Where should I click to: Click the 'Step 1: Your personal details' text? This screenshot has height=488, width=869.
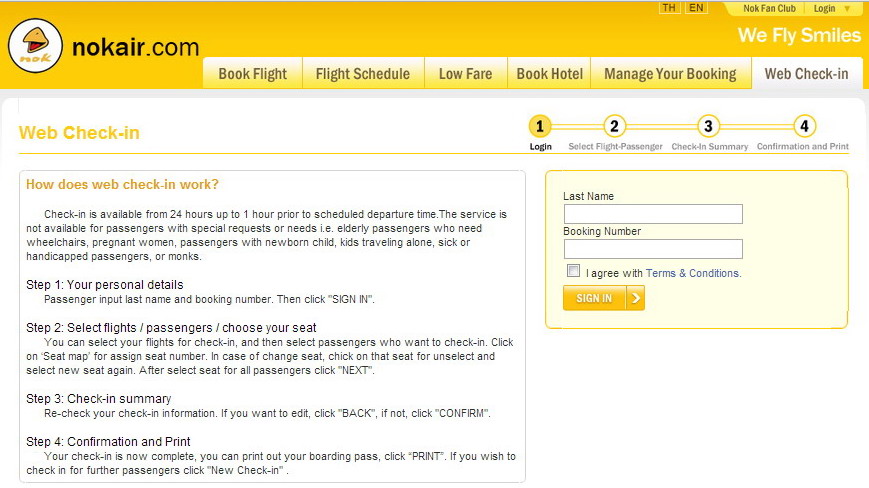click(x=105, y=285)
